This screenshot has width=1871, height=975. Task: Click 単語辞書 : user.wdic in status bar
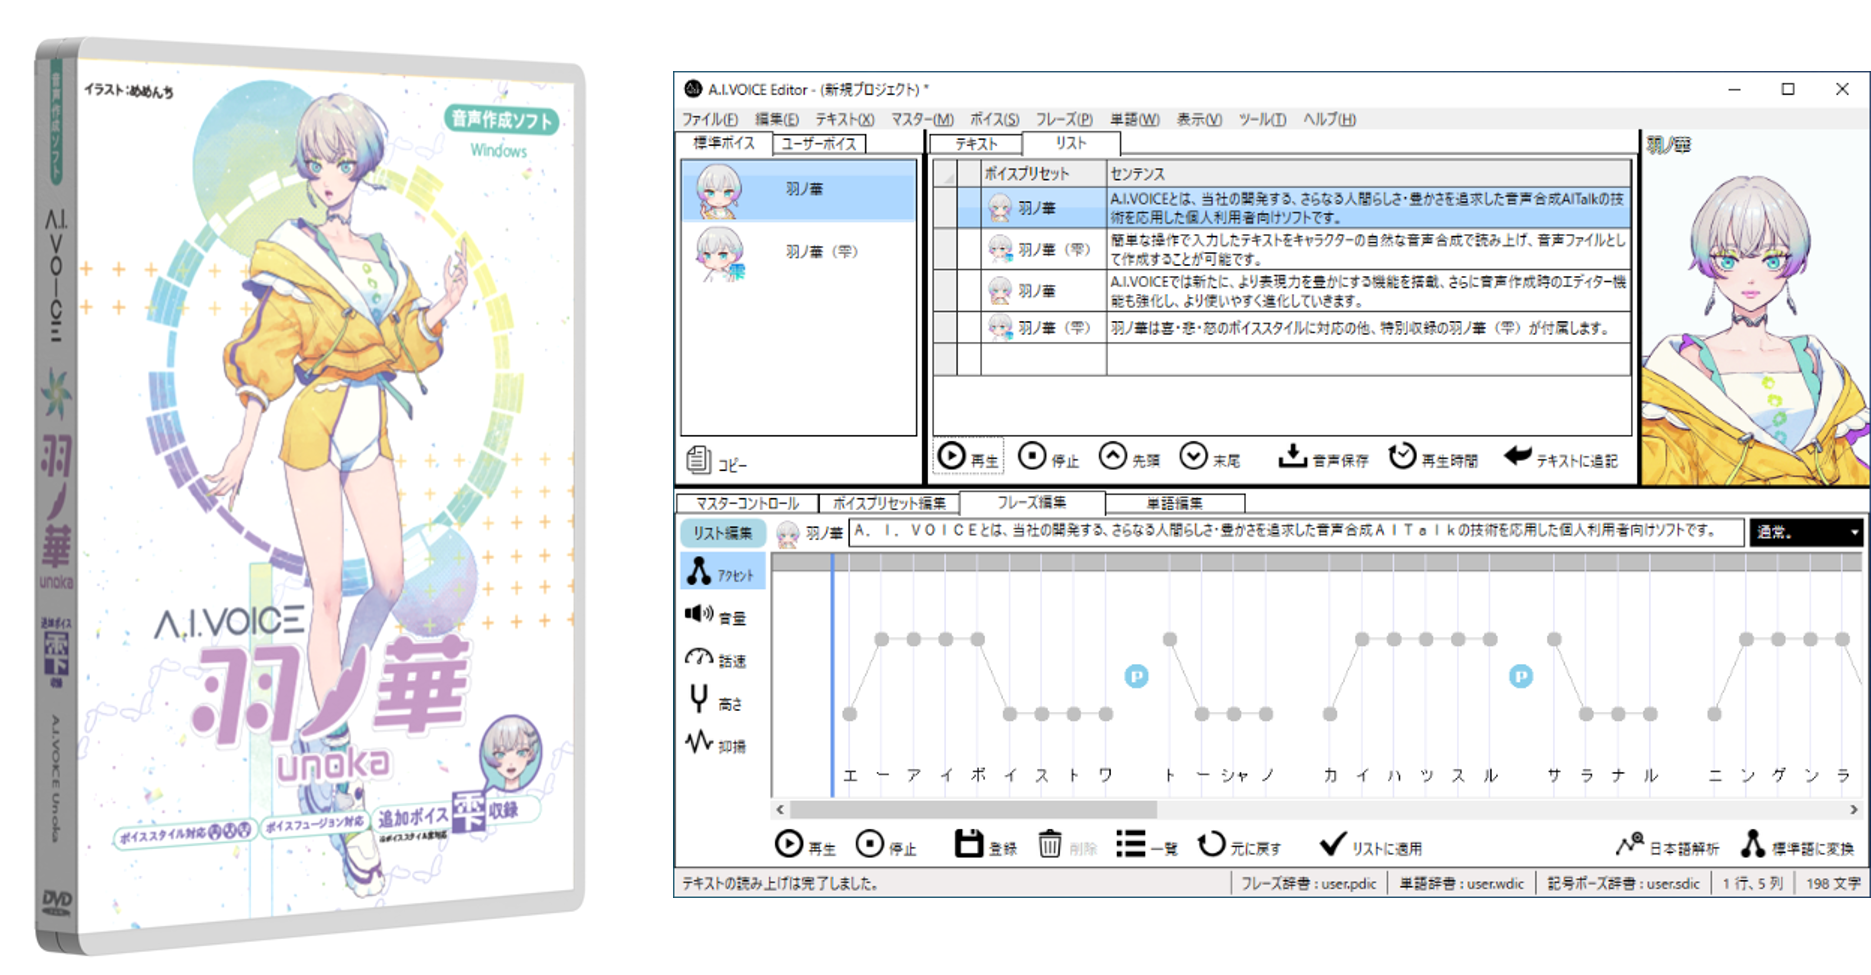click(x=1461, y=883)
